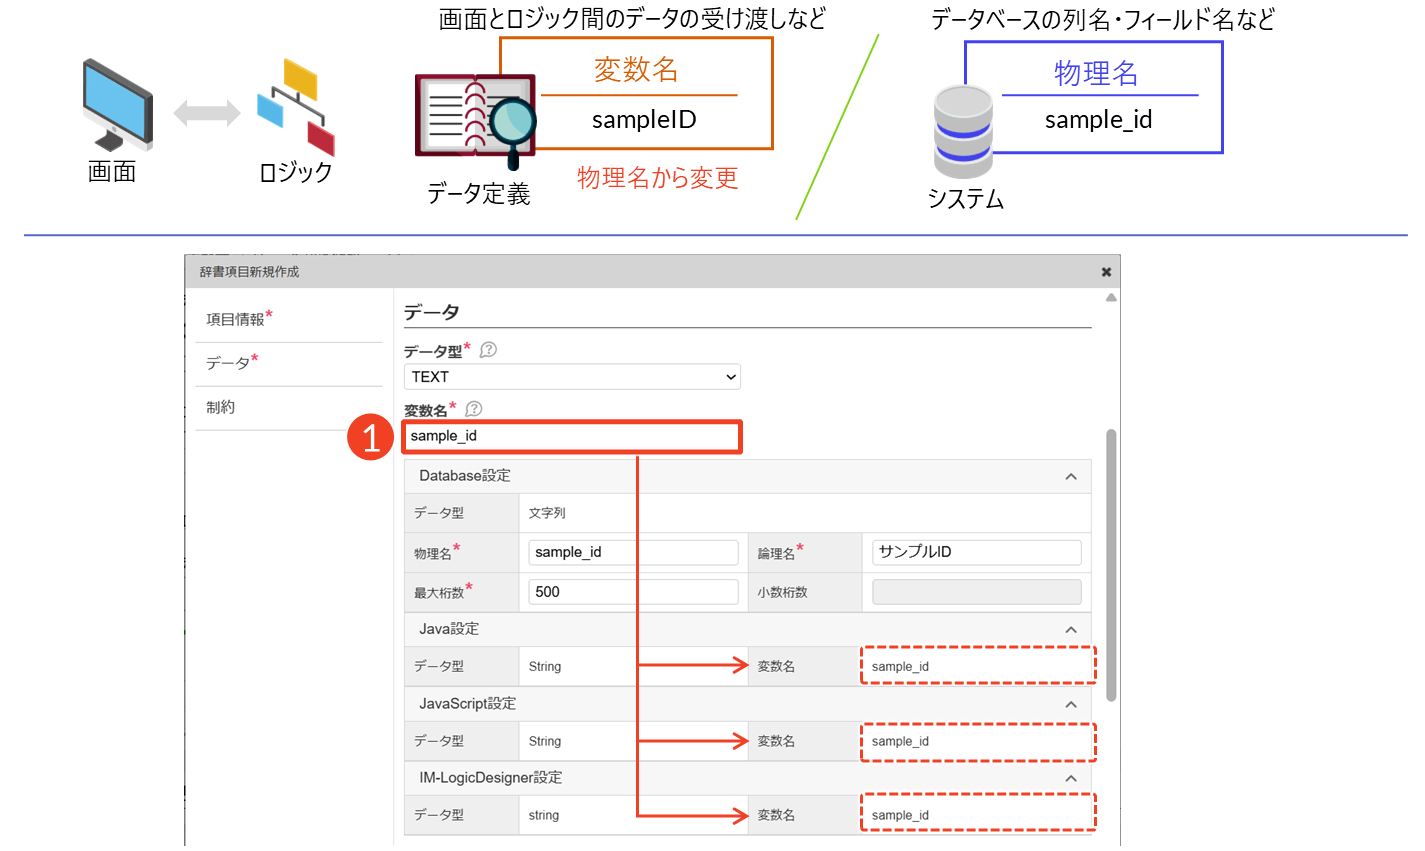Click the red number 1 marker
This screenshot has height=851, width=1425.
point(370,438)
